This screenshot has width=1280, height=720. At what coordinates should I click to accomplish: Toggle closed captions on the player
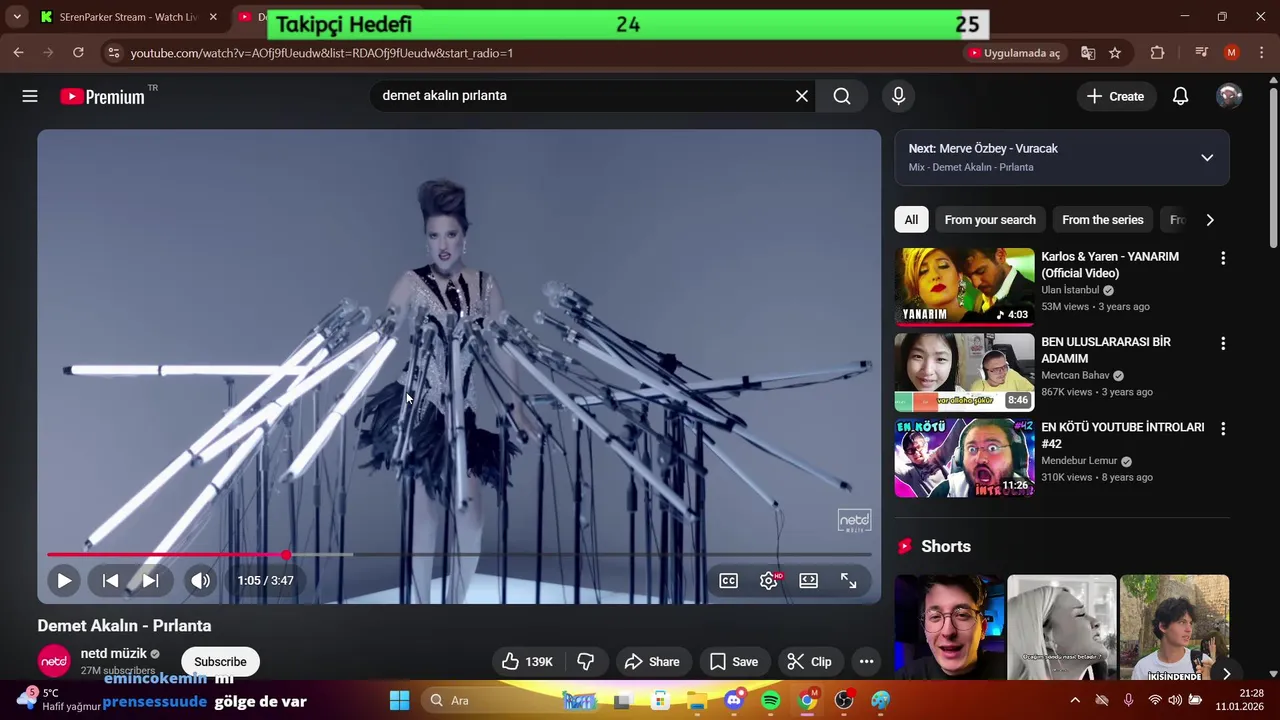729,581
